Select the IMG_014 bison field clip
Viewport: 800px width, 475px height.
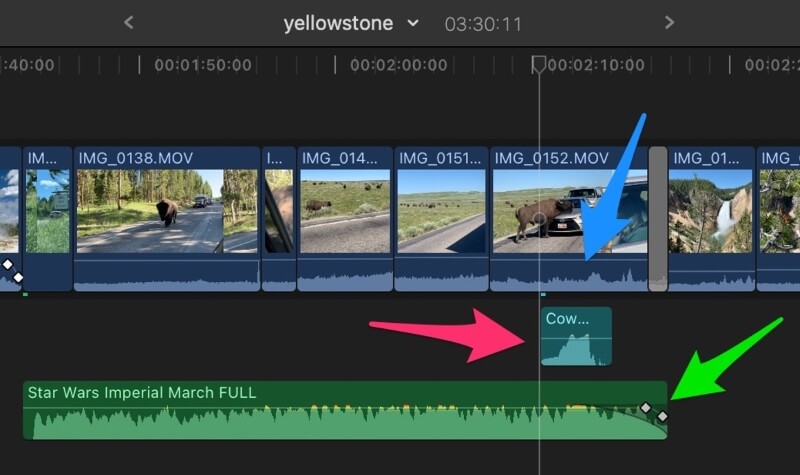345,219
